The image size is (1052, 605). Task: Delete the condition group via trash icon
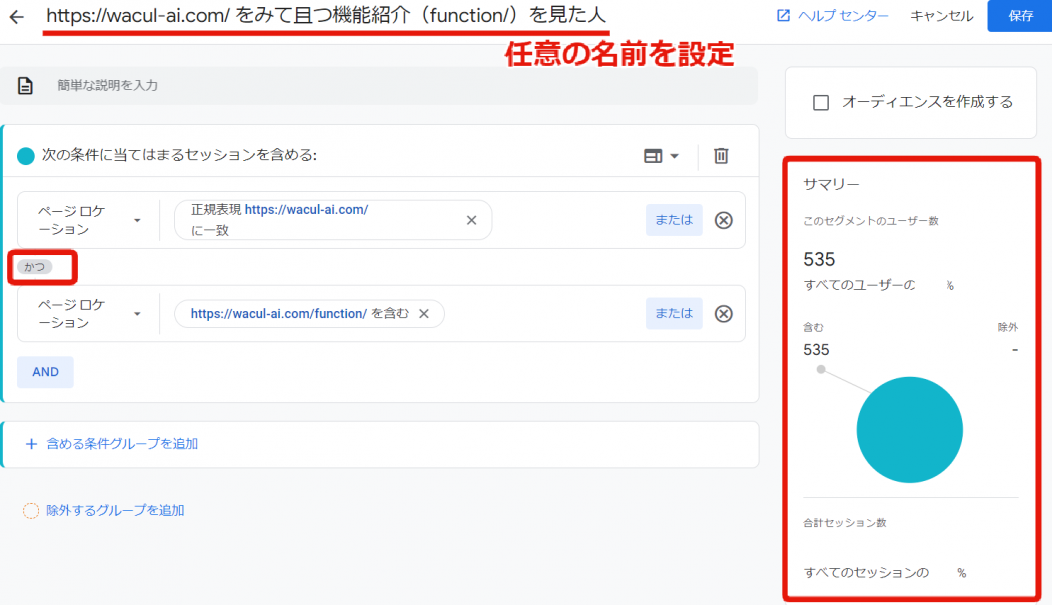(720, 155)
